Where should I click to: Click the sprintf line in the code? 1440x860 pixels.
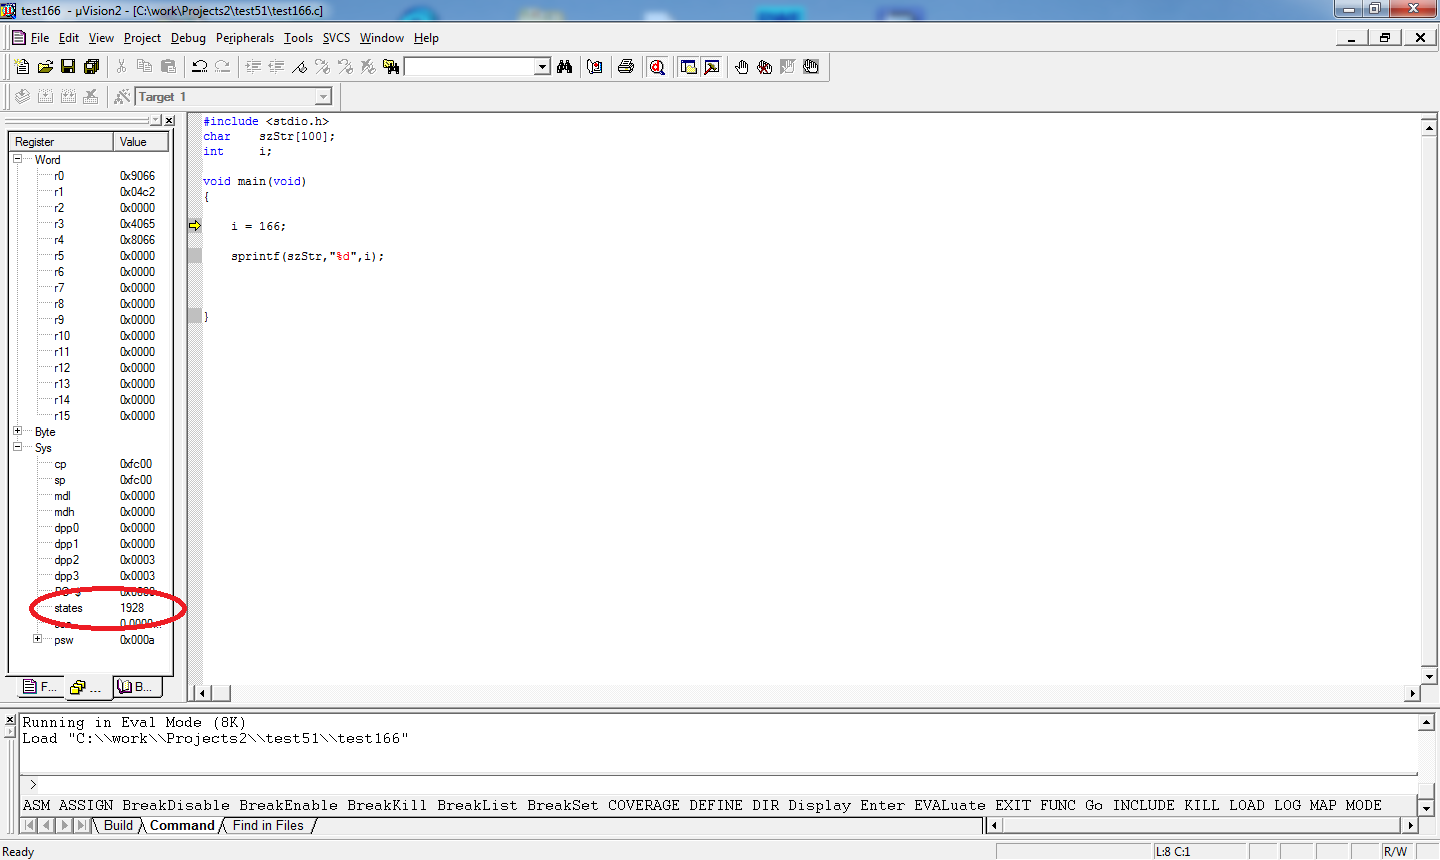coord(307,256)
